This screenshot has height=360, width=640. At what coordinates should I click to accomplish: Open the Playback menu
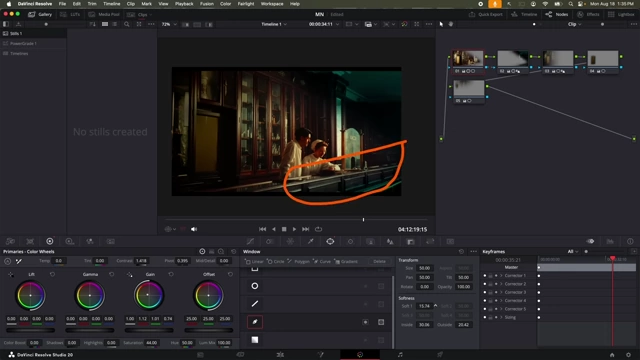[184, 4]
